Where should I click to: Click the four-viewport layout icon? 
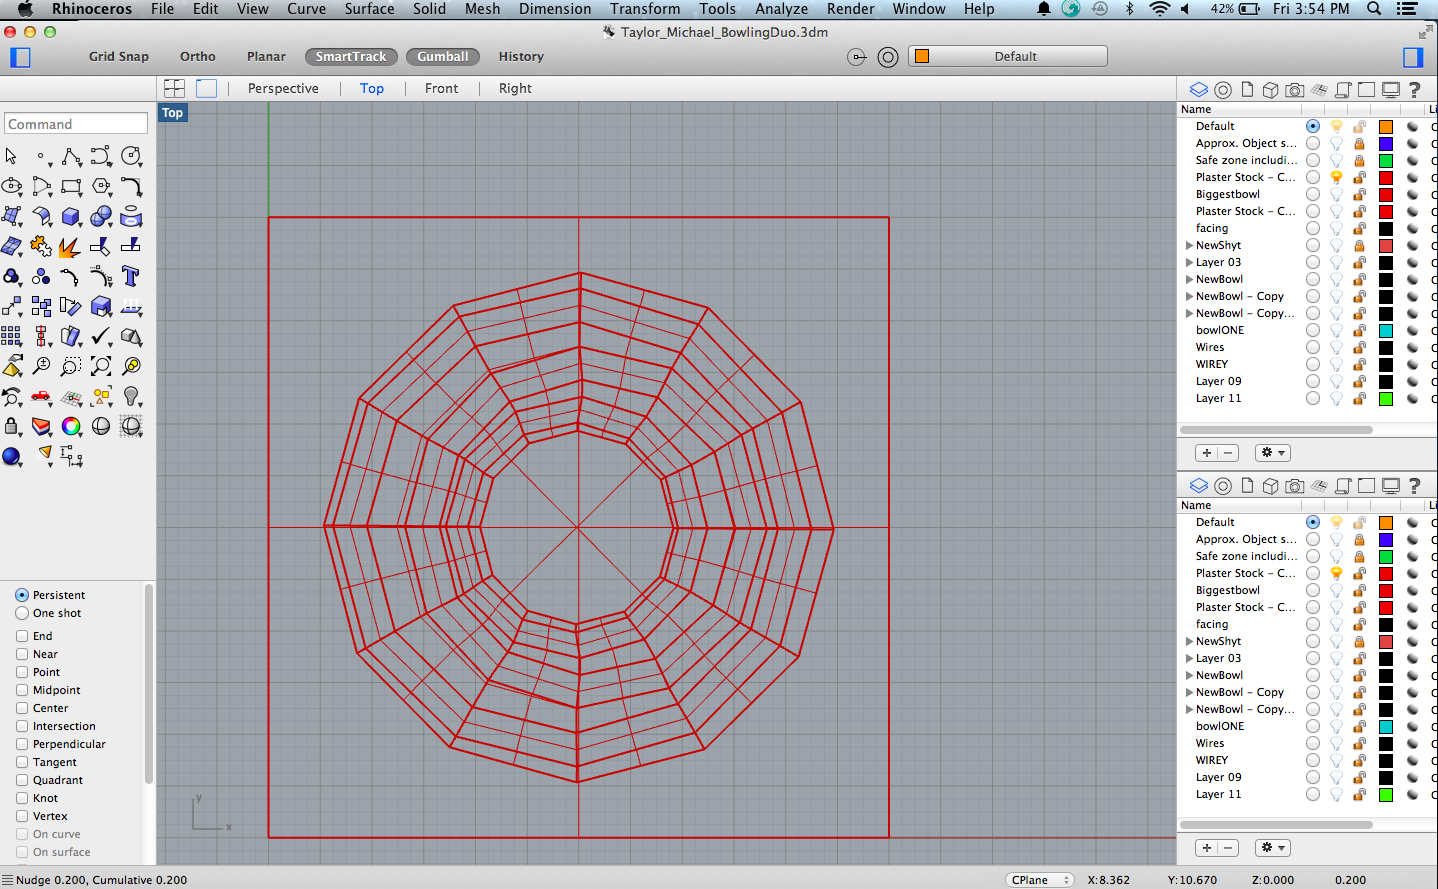click(x=175, y=88)
